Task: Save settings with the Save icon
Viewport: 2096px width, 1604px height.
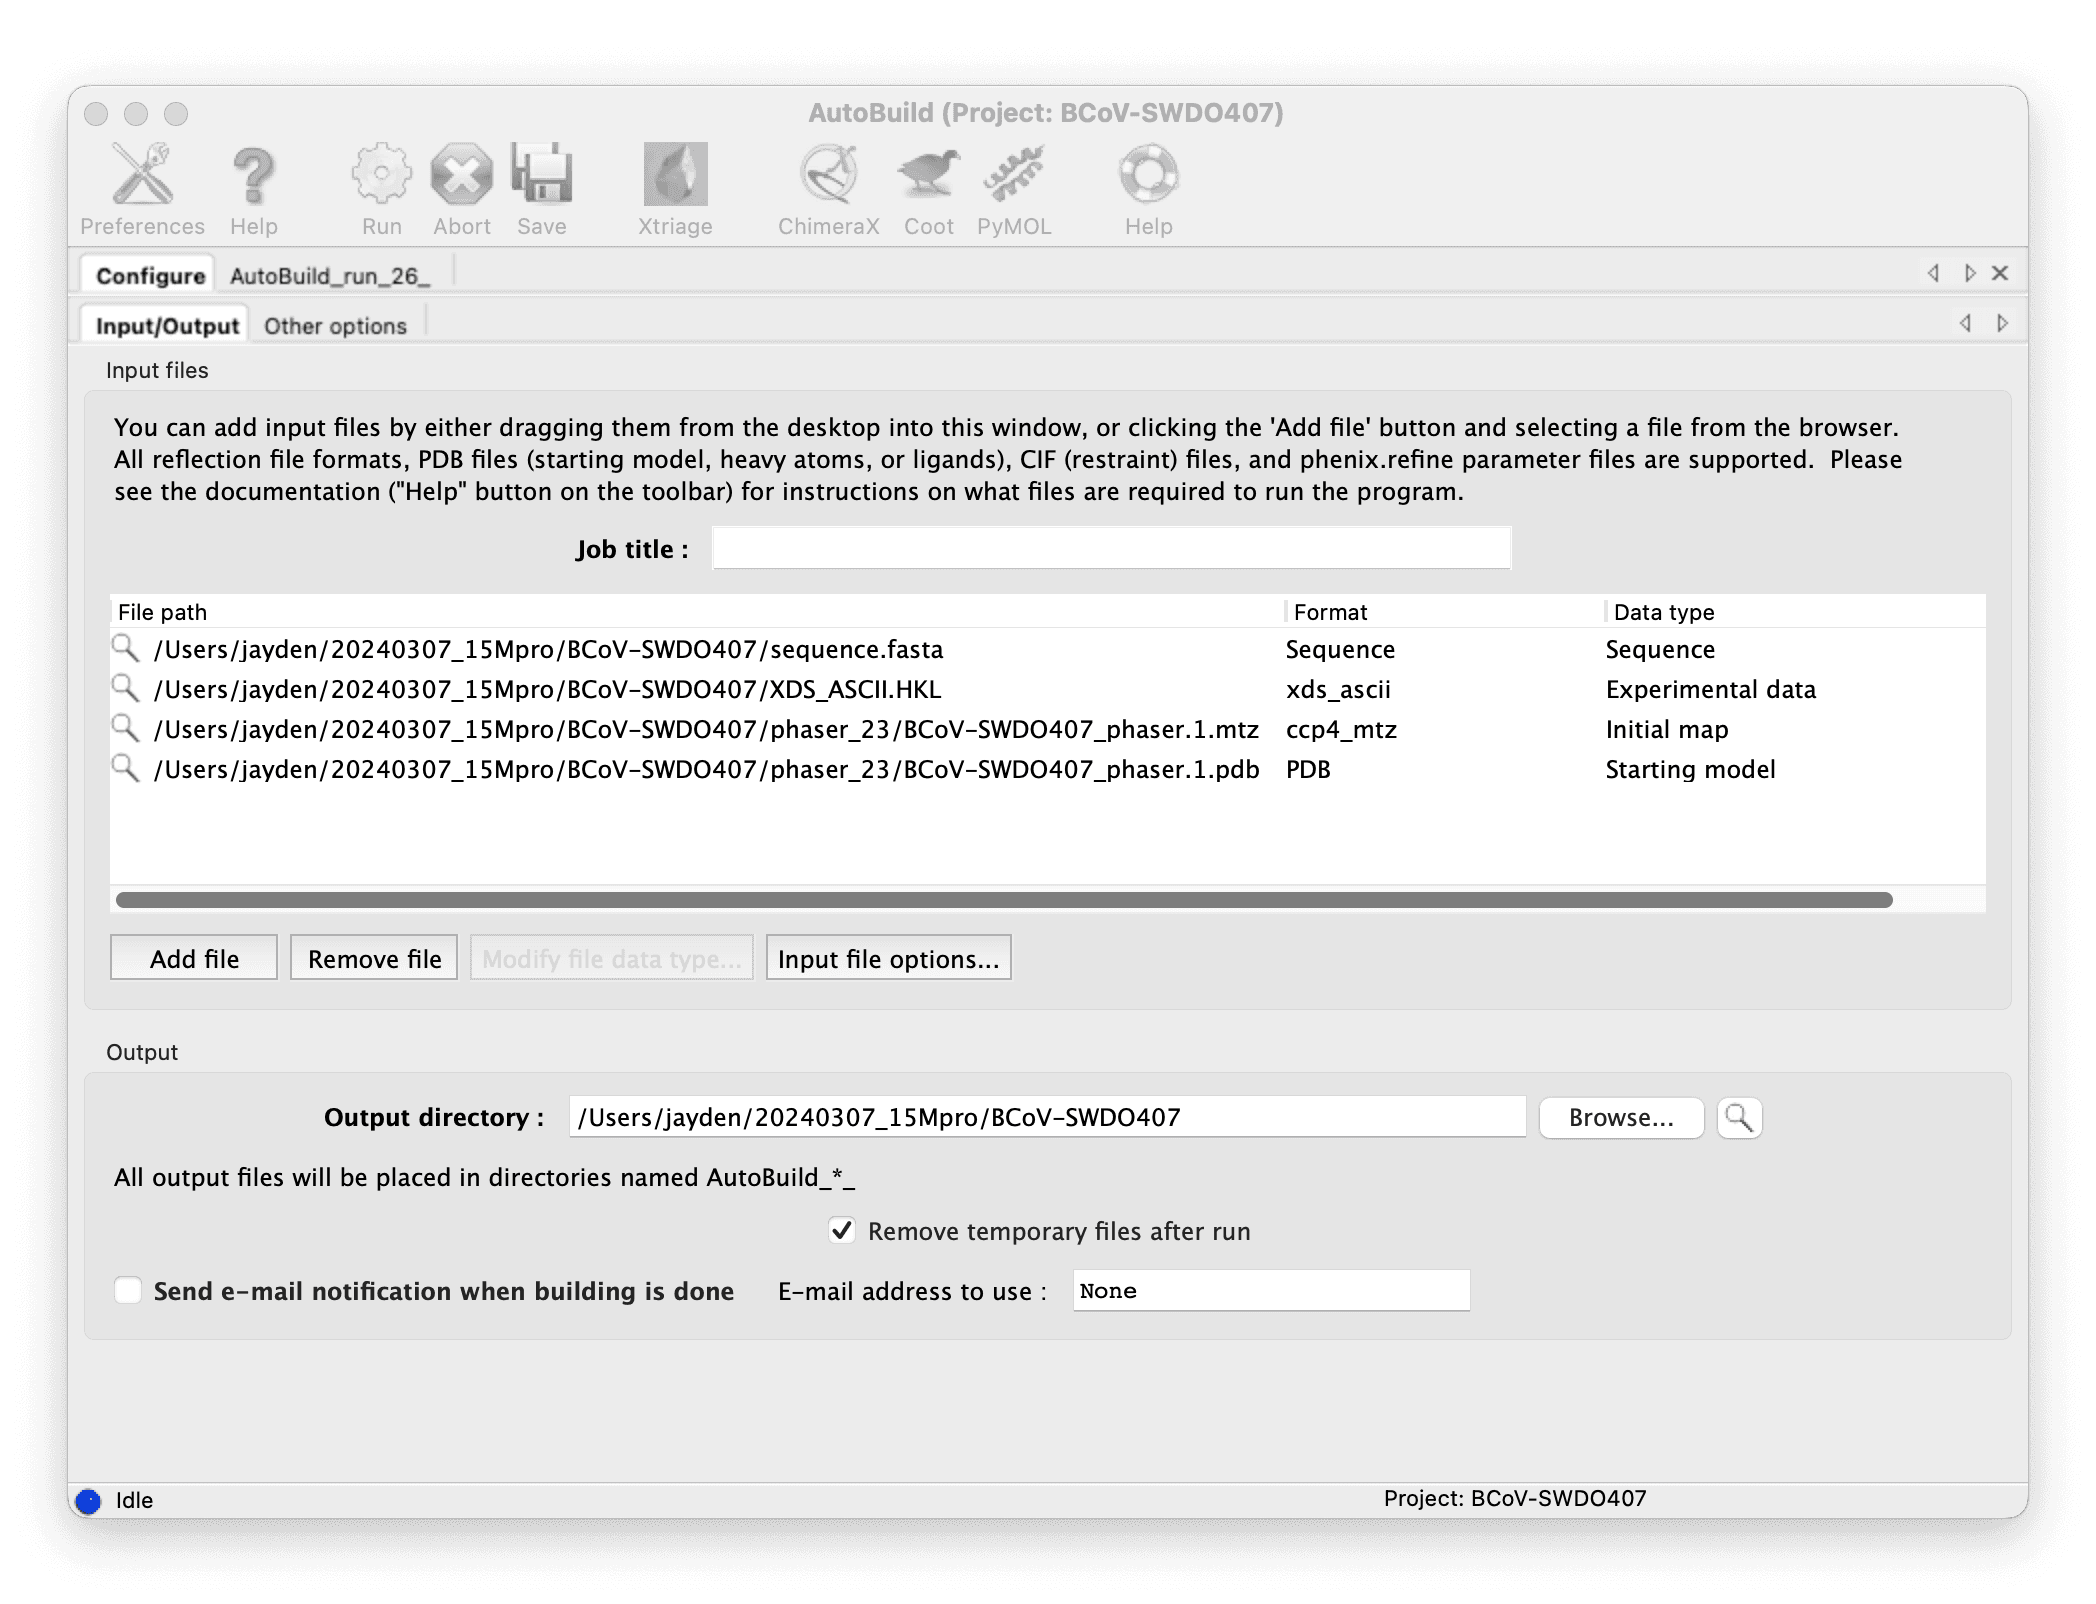Action: (542, 188)
